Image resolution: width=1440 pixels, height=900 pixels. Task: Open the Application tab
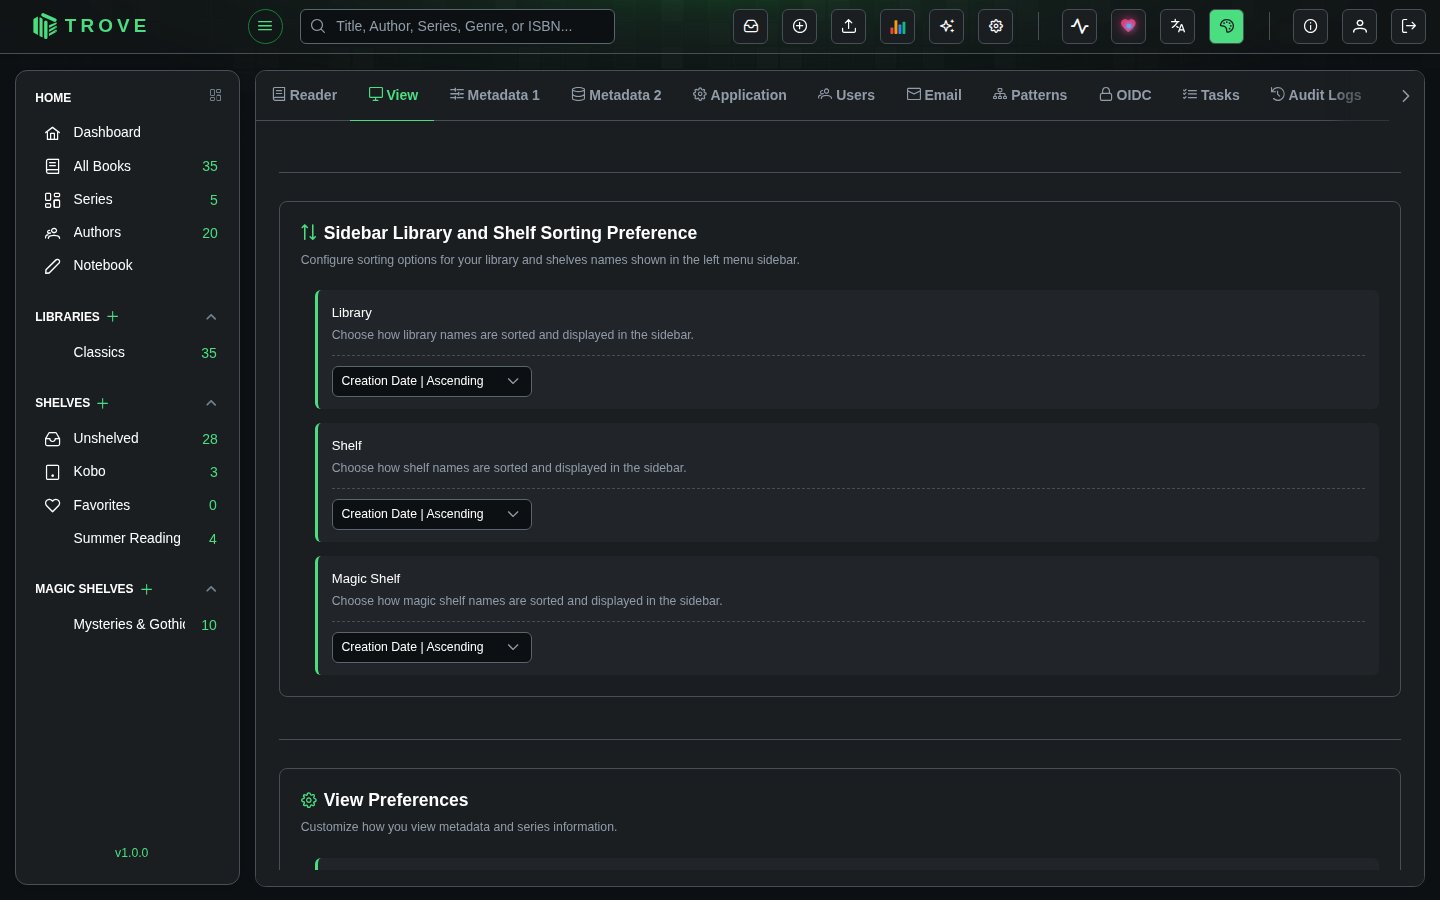coord(739,95)
